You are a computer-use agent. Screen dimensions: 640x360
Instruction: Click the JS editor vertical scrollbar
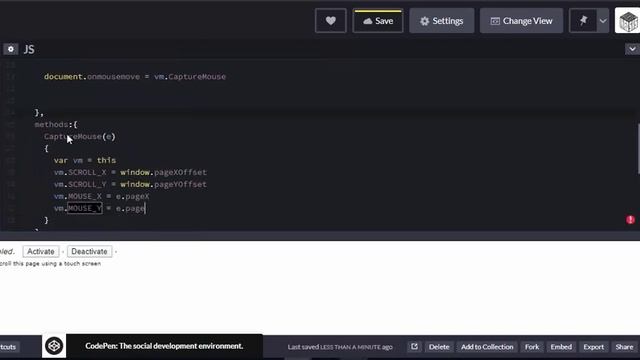tap(638, 149)
